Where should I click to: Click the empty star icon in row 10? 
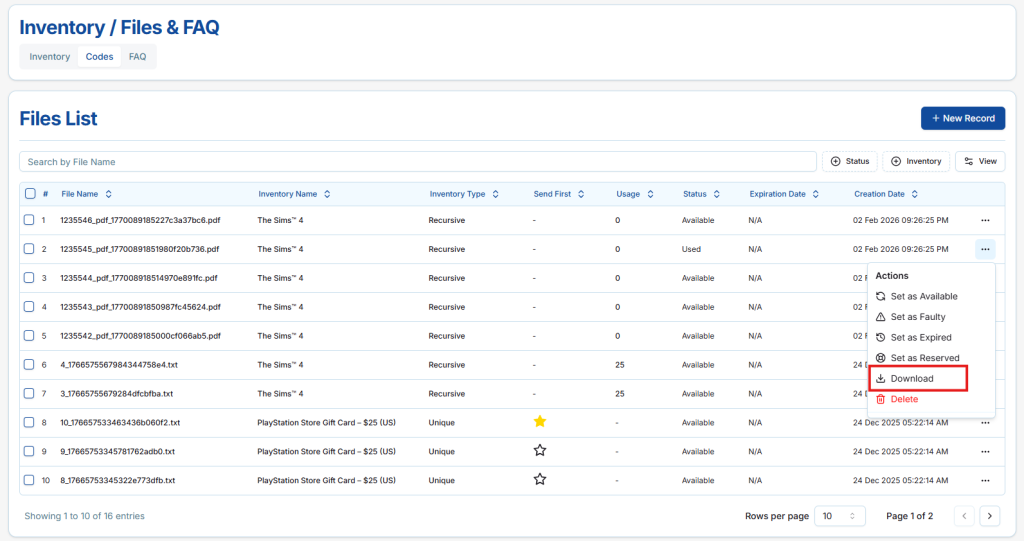pos(540,480)
